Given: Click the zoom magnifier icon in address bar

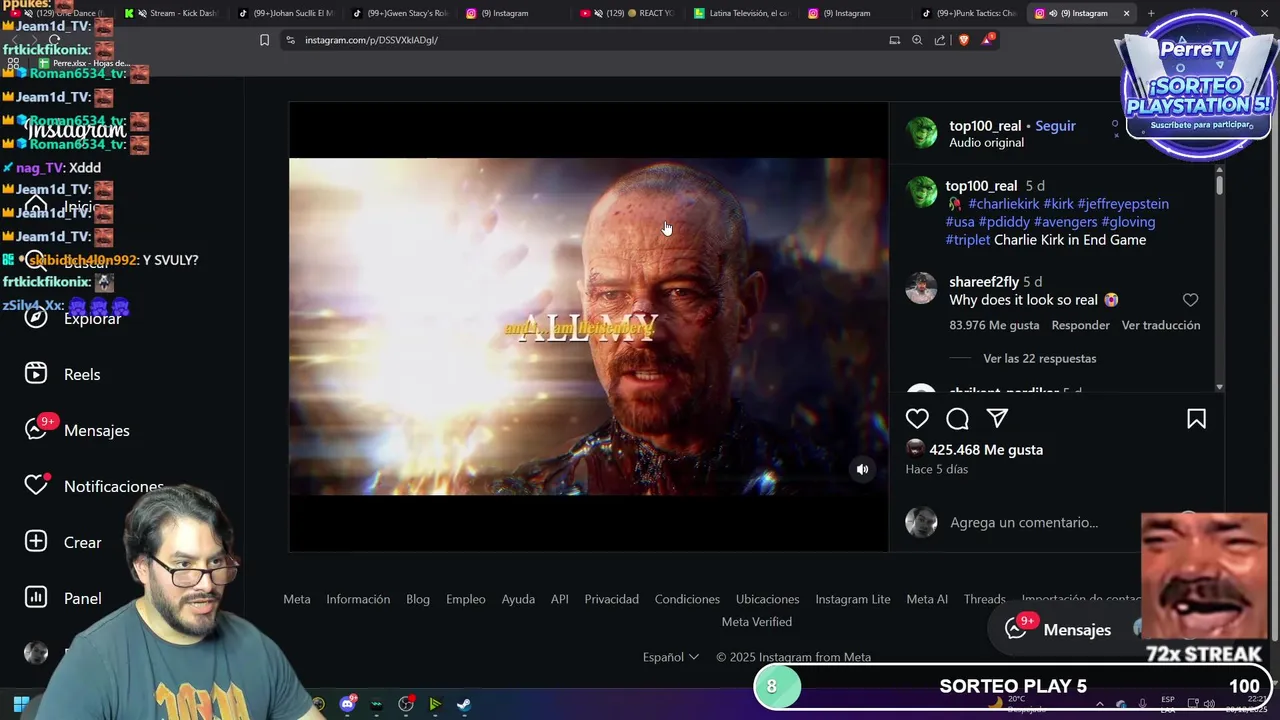Looking at the screenshot, I should [x=917, y=40].
